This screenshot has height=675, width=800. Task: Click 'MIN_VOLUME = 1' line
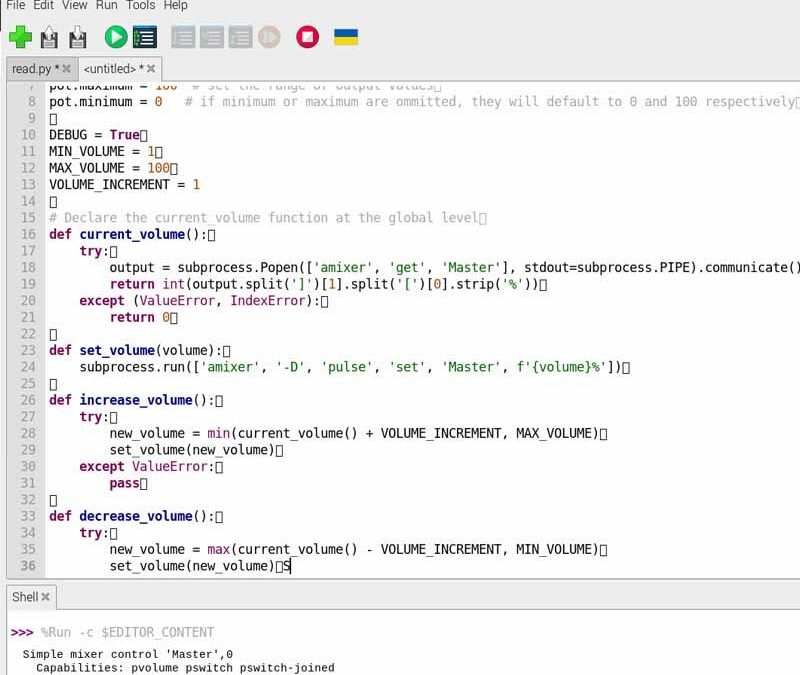(102, 152)
